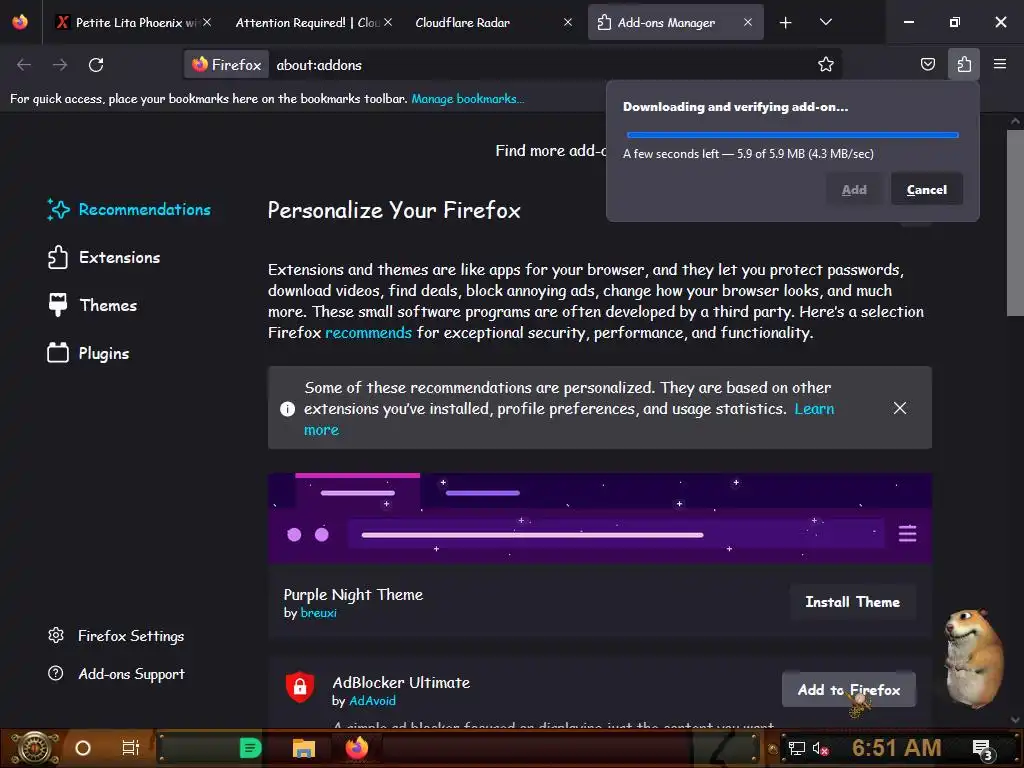Open the Extensions toolbar button
This screenshot has width=1024, height=768.
964,64
